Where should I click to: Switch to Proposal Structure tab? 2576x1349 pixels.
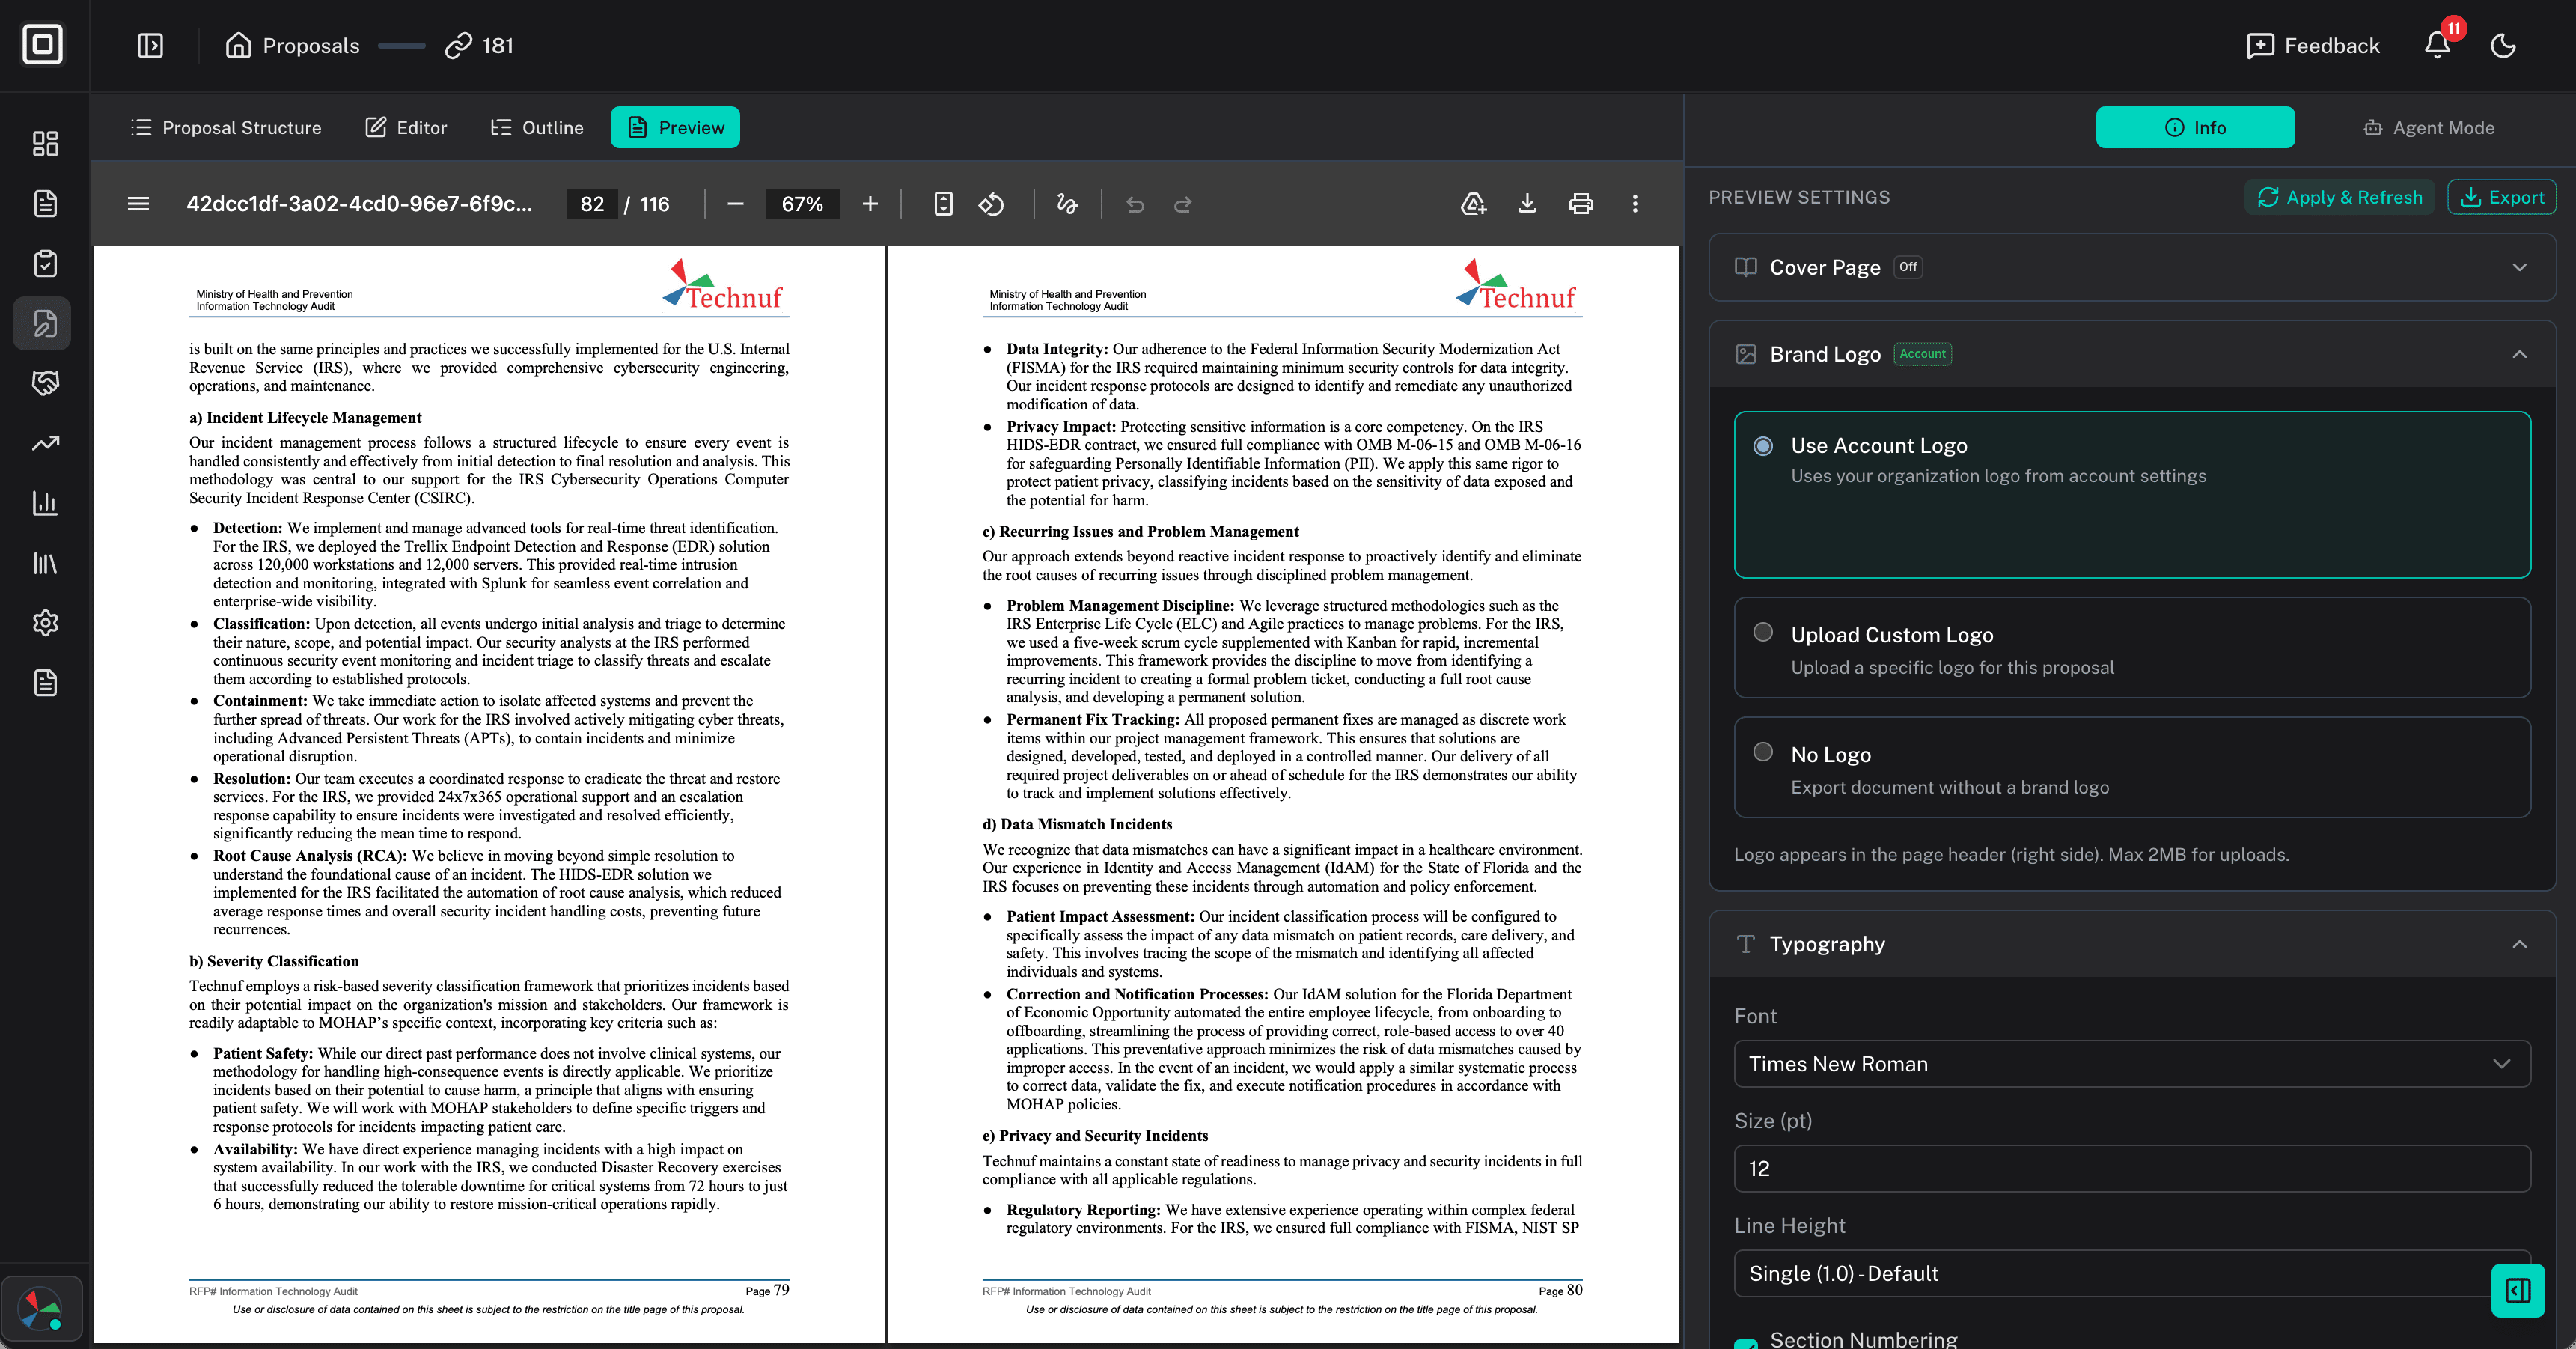tap(226, 127)
